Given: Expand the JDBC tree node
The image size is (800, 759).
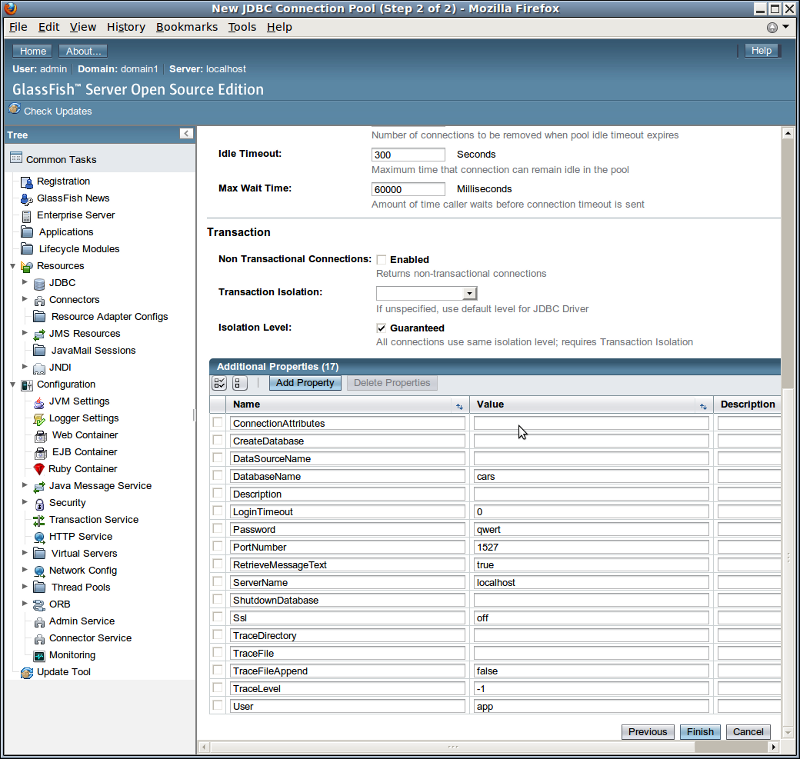Looking at the screenshot, I should click(x=25, y=283).
